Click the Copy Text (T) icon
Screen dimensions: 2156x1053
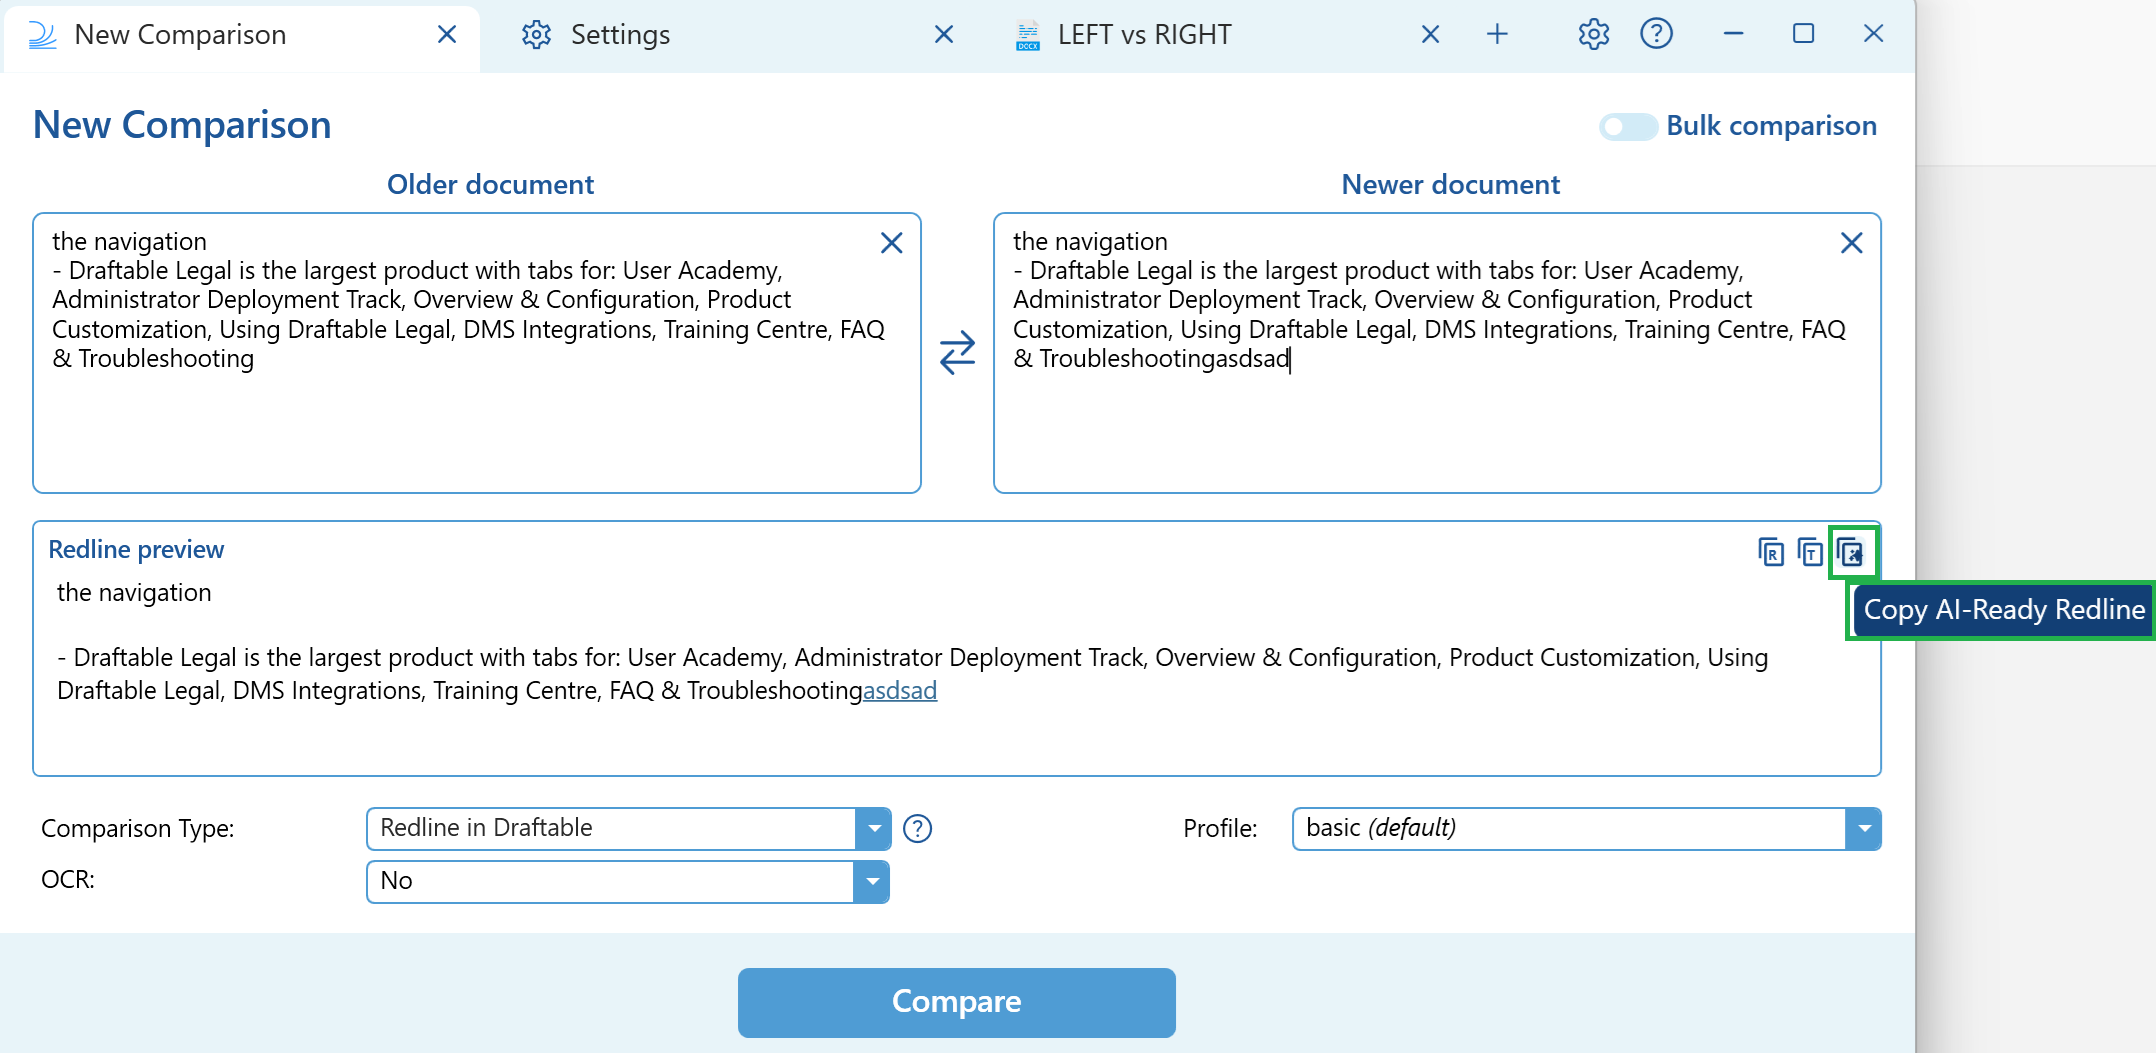[x=1810, y=552]
